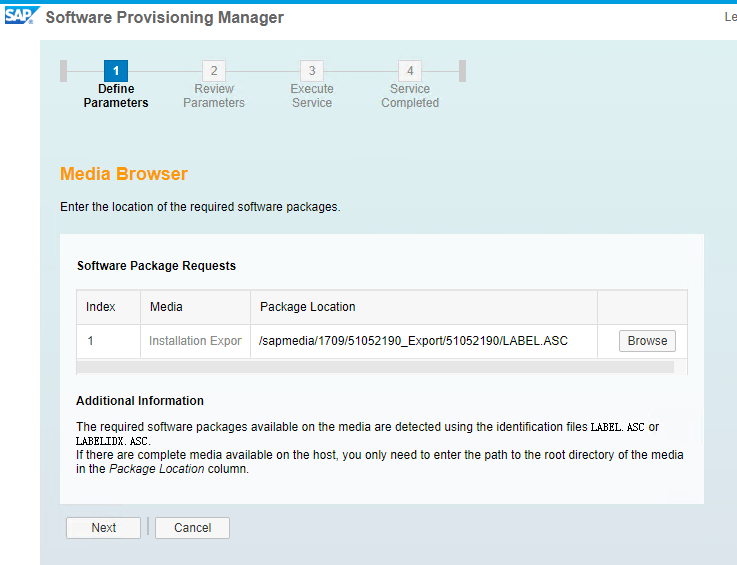Click the Package Location column header
Screen dimensions: 737x565
pos(424,307)
